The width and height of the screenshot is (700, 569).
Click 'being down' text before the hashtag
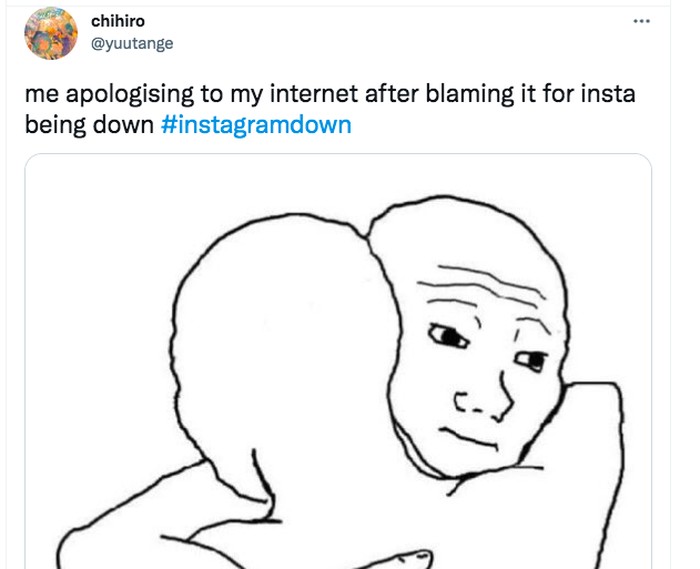point(89,125)
